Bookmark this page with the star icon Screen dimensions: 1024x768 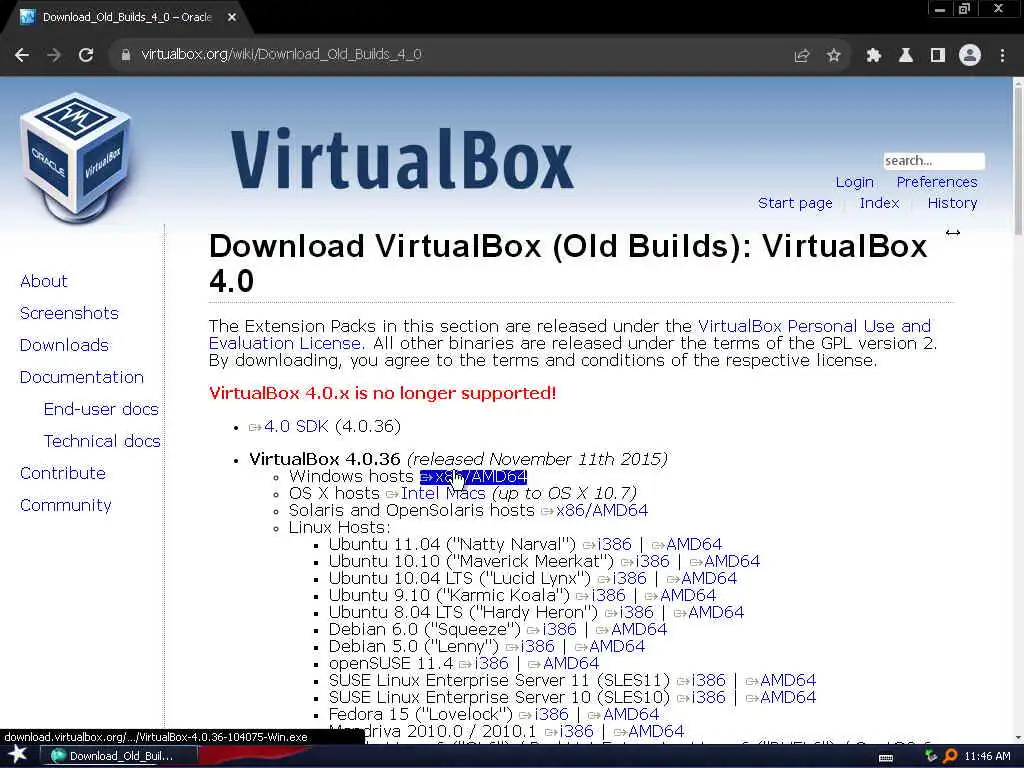[833, 56]
